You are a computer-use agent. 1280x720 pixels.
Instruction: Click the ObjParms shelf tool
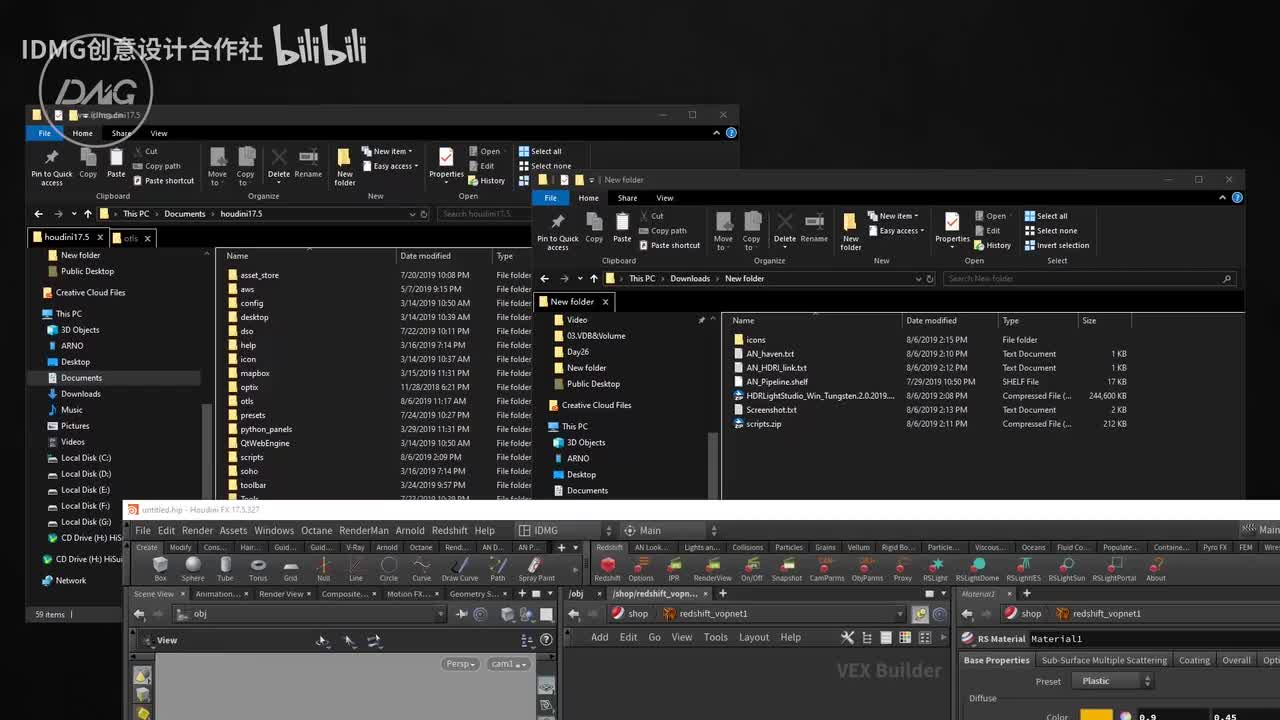[x=867, y=569]
